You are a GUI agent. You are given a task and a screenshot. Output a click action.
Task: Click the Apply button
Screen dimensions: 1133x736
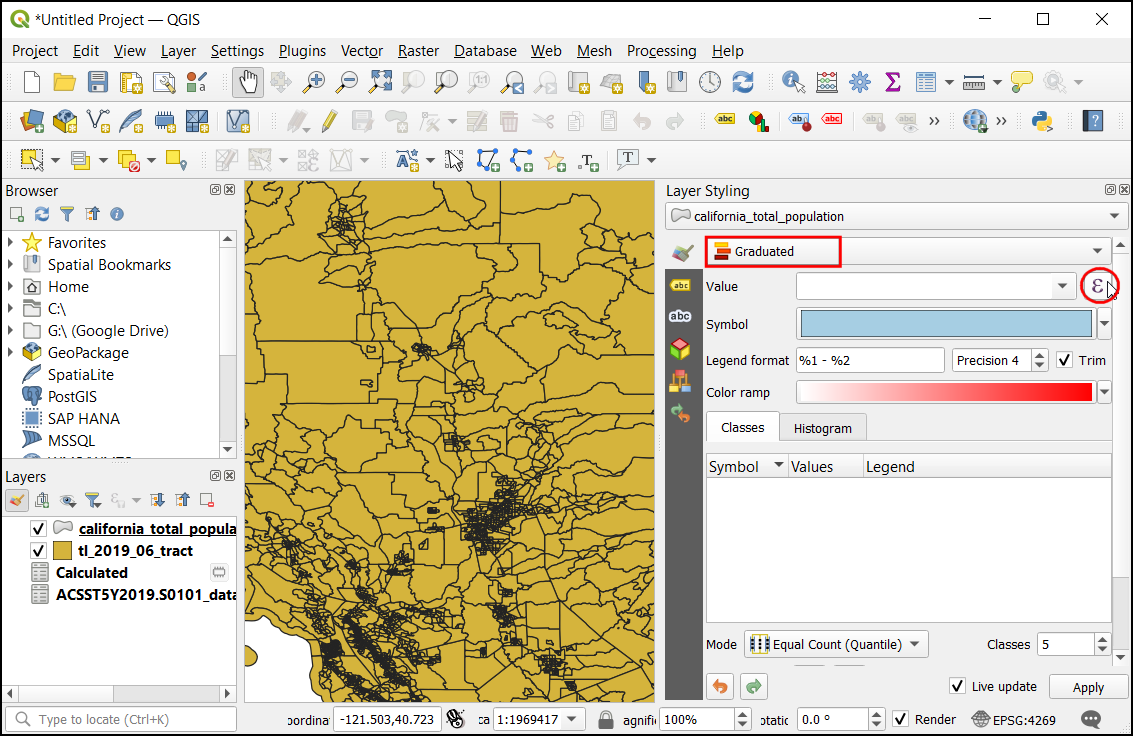coord(1087,687)
